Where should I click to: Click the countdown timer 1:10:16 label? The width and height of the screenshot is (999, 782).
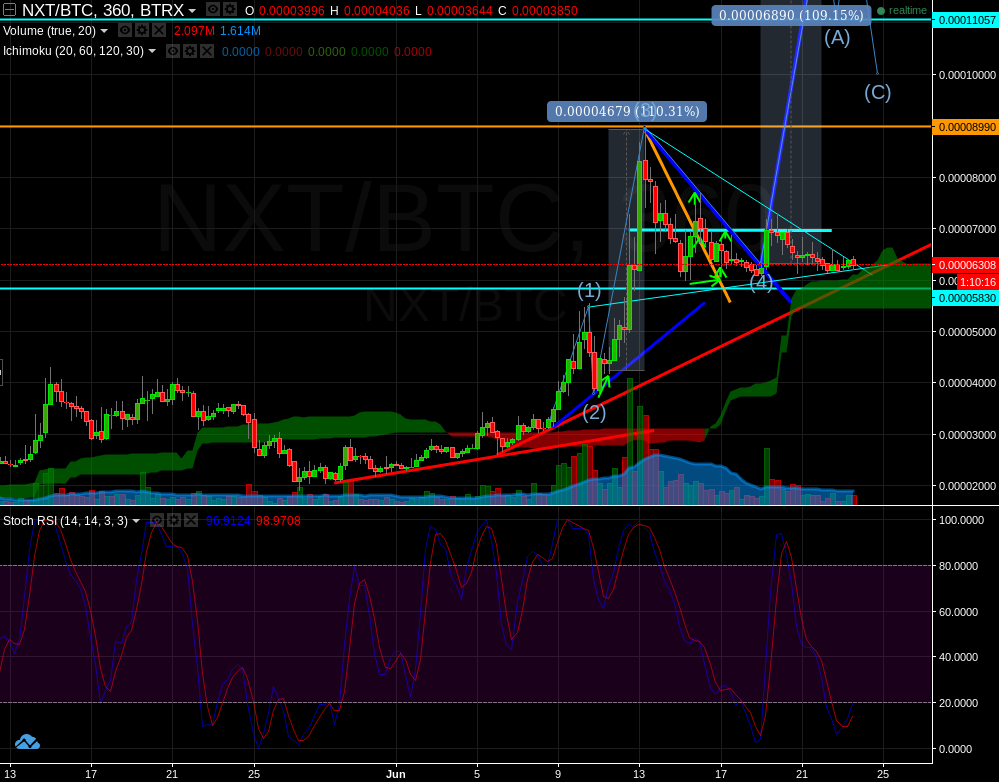pos(977,282)
